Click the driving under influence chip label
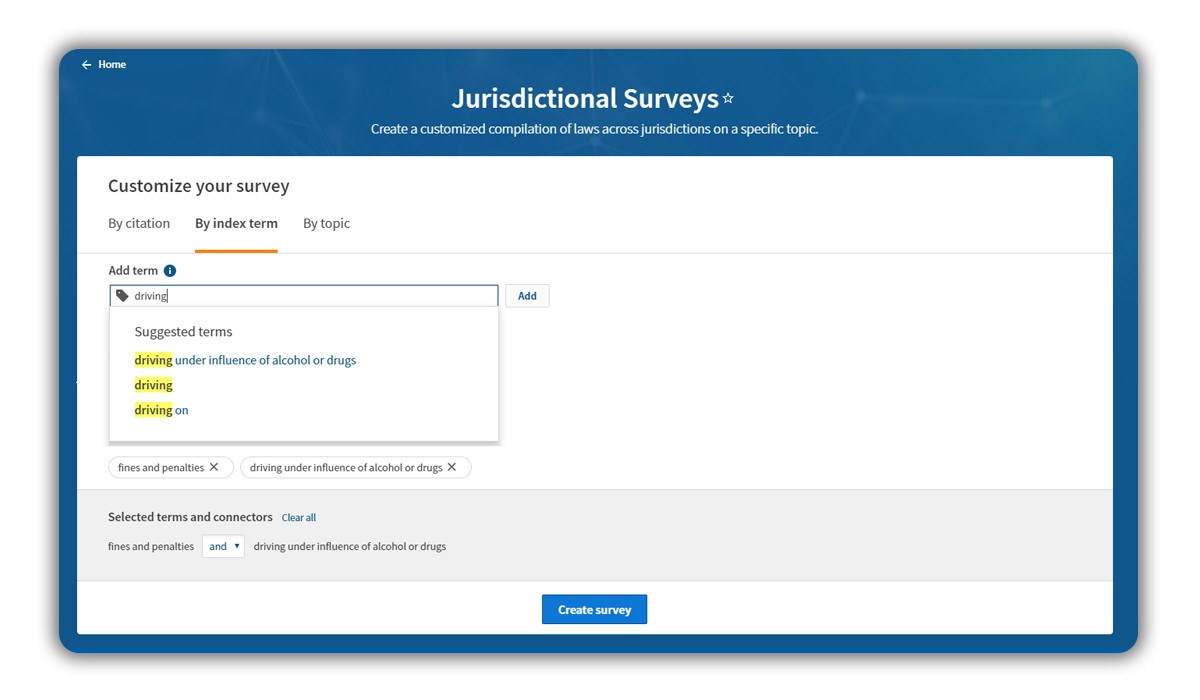This screenshot has width=1200, height=700. 346,468
